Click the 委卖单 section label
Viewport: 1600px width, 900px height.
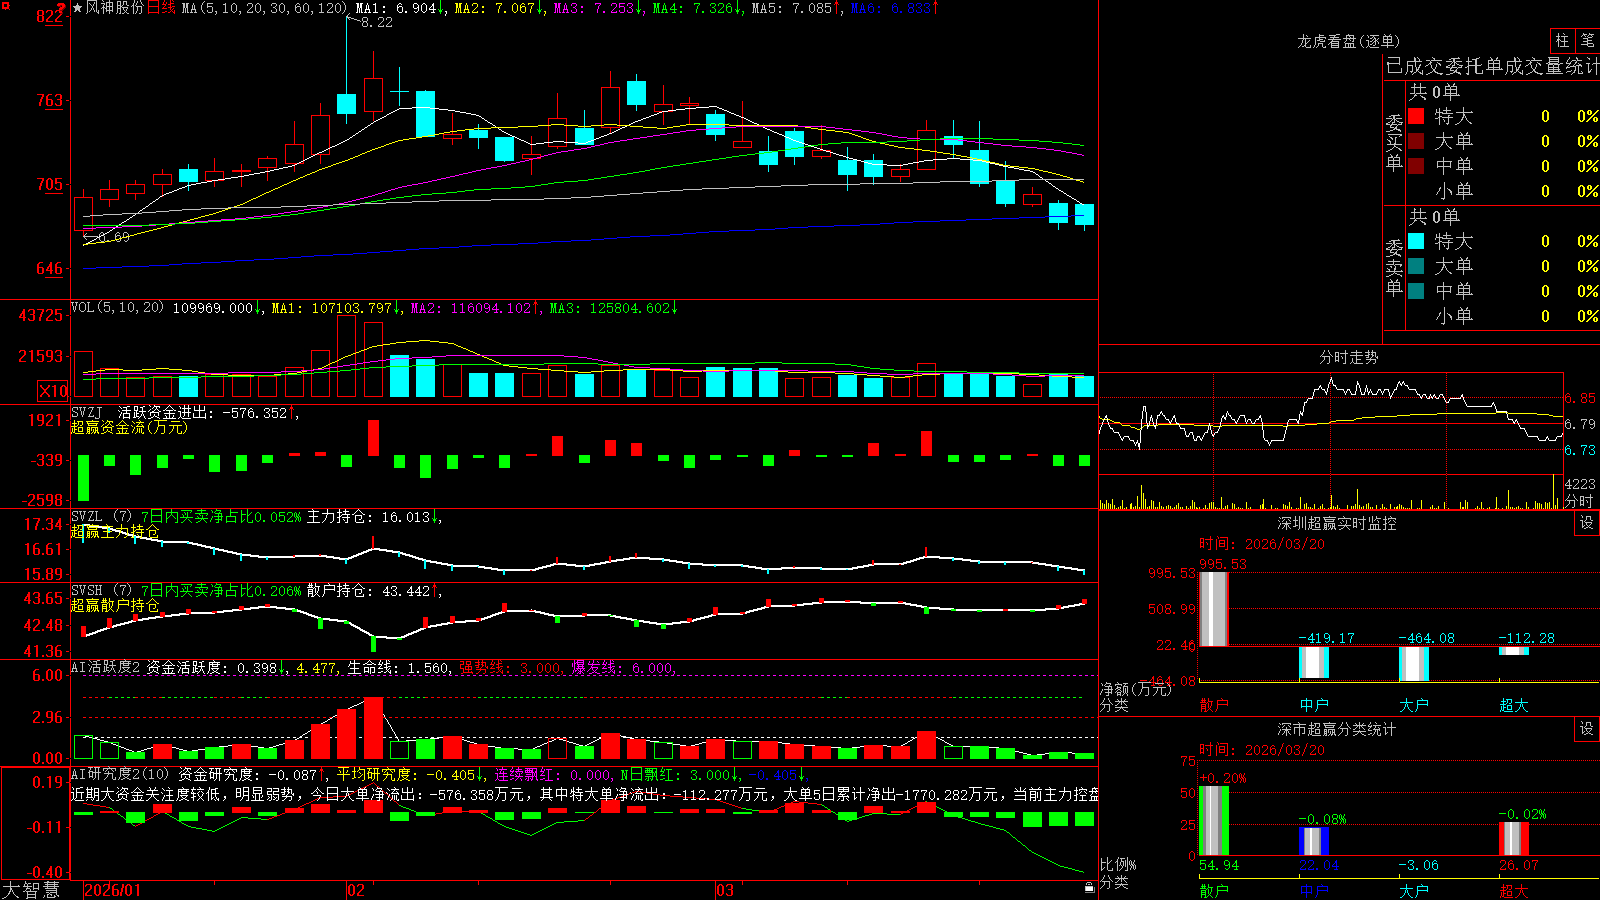[1394, 267]
